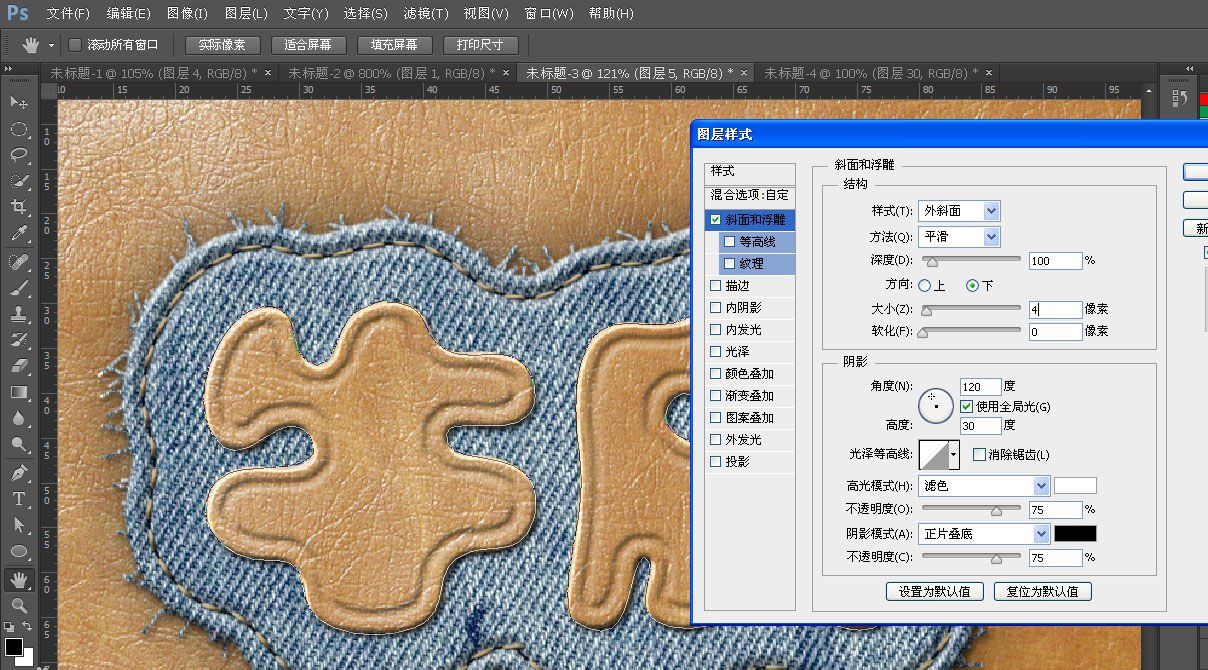Open the 图层(L) menu
The height and width of the screenshot is (670, 1208).
tap(246, 13)
